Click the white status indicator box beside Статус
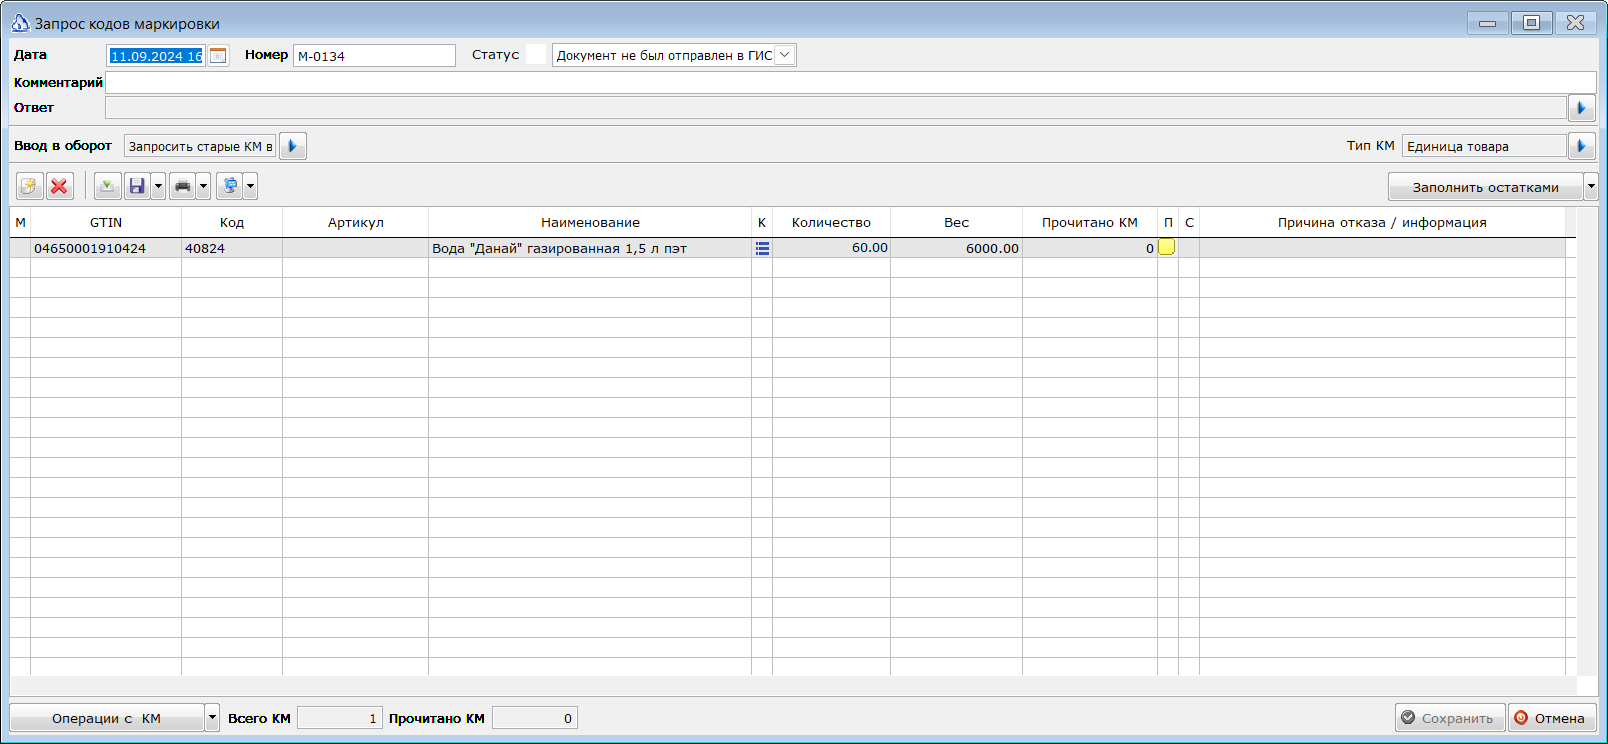The image size is (1608, 744). tap(536, 54)
